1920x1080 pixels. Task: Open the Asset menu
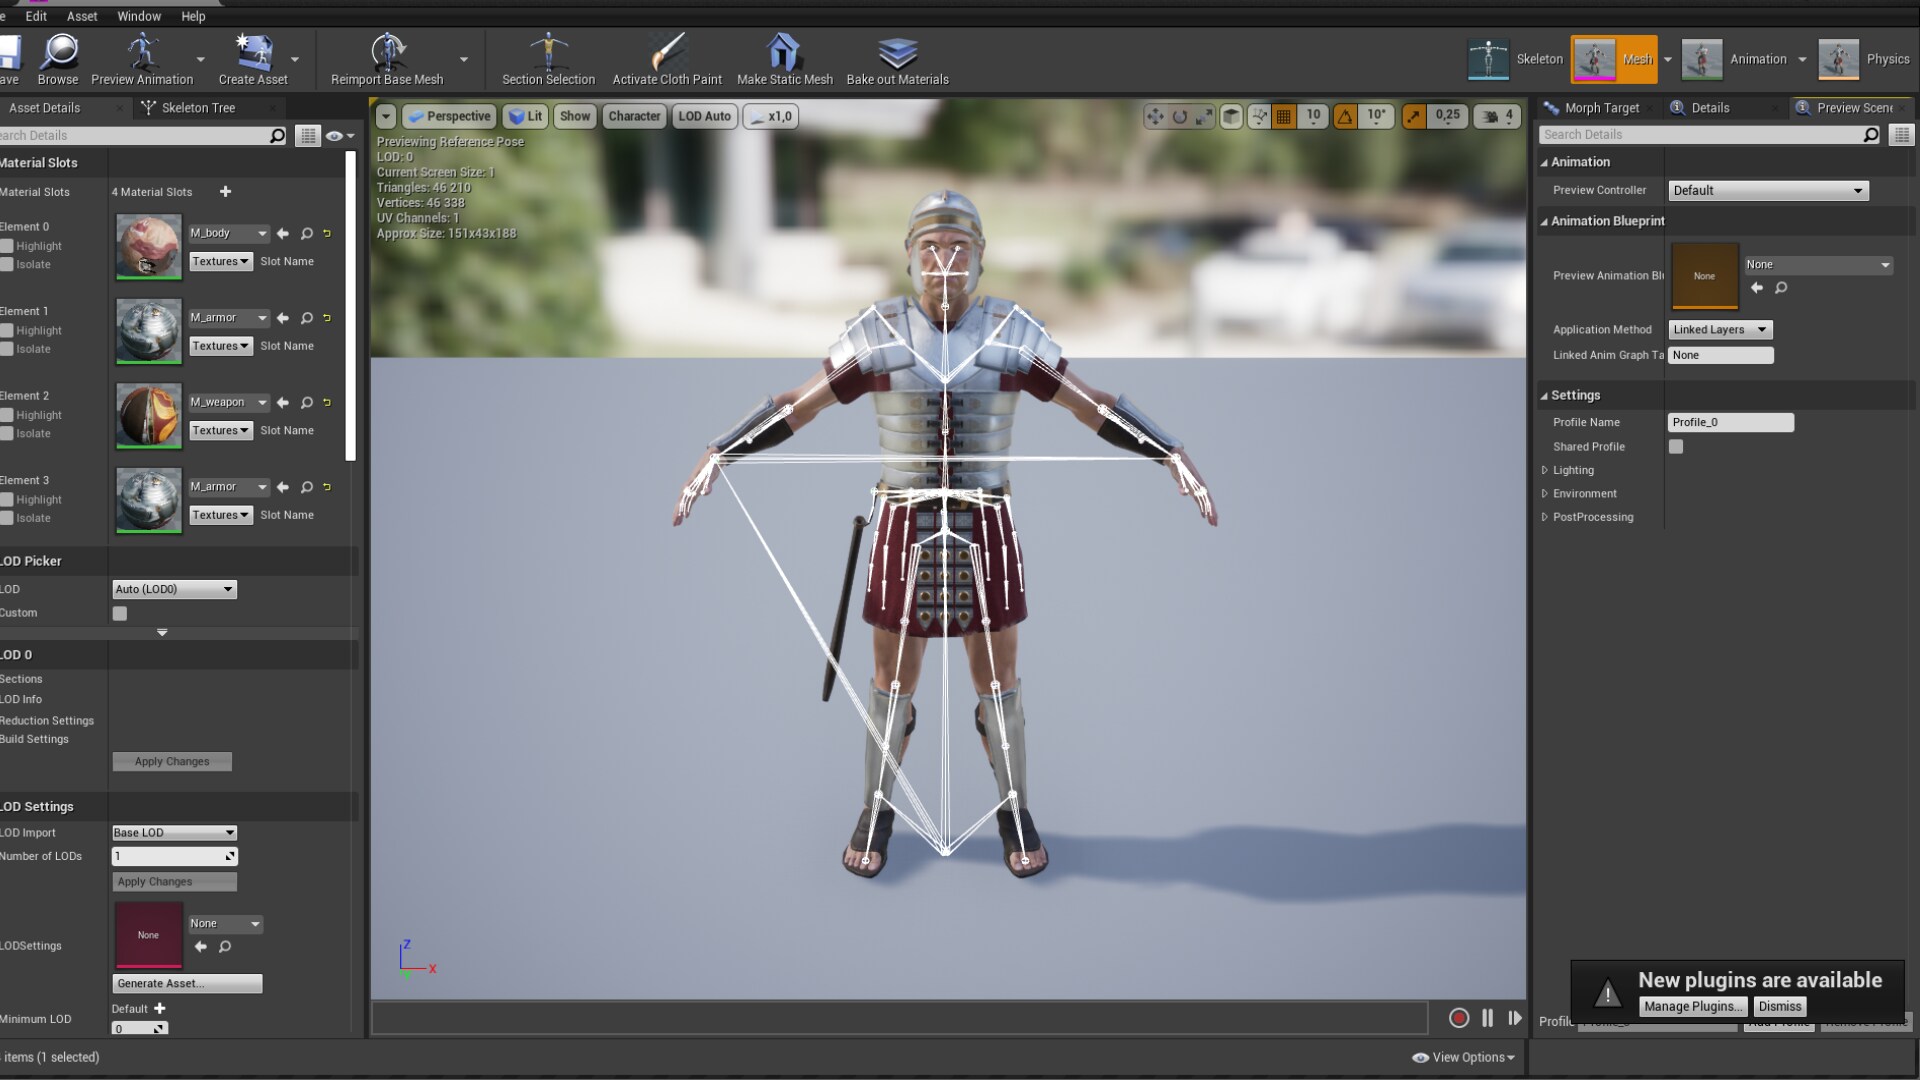tap(82, 16)
